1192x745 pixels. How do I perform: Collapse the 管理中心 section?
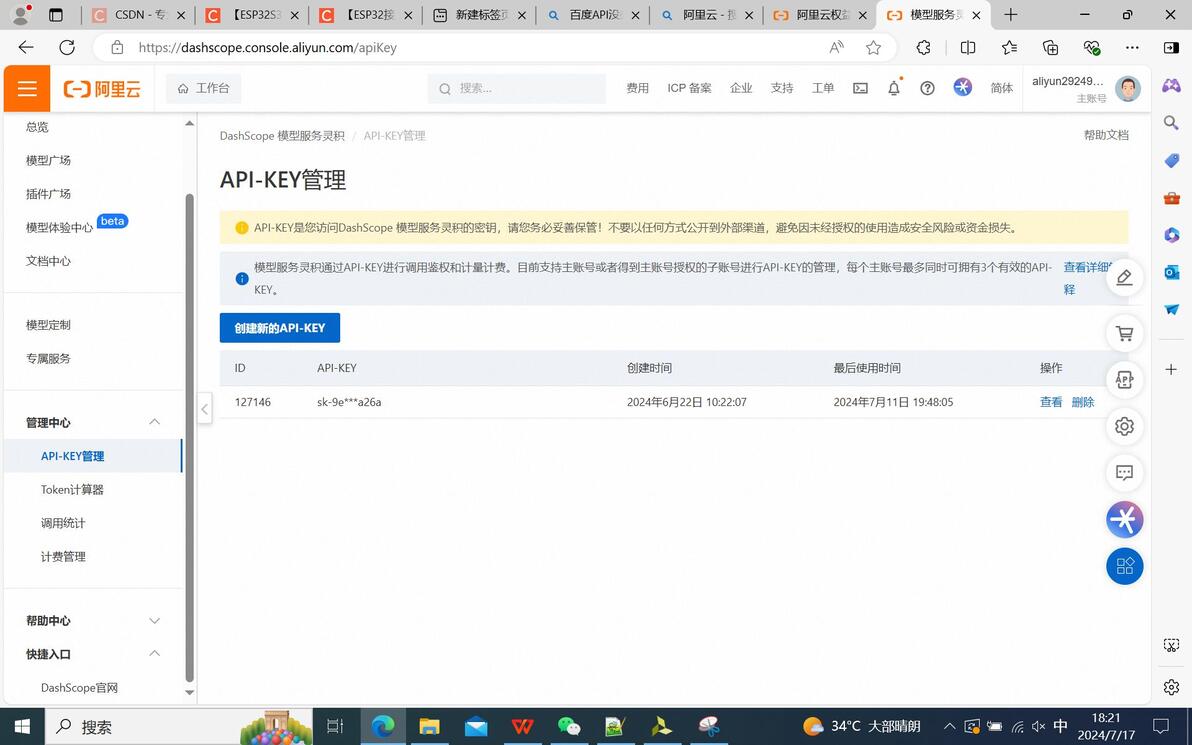(x=154, y=422)
